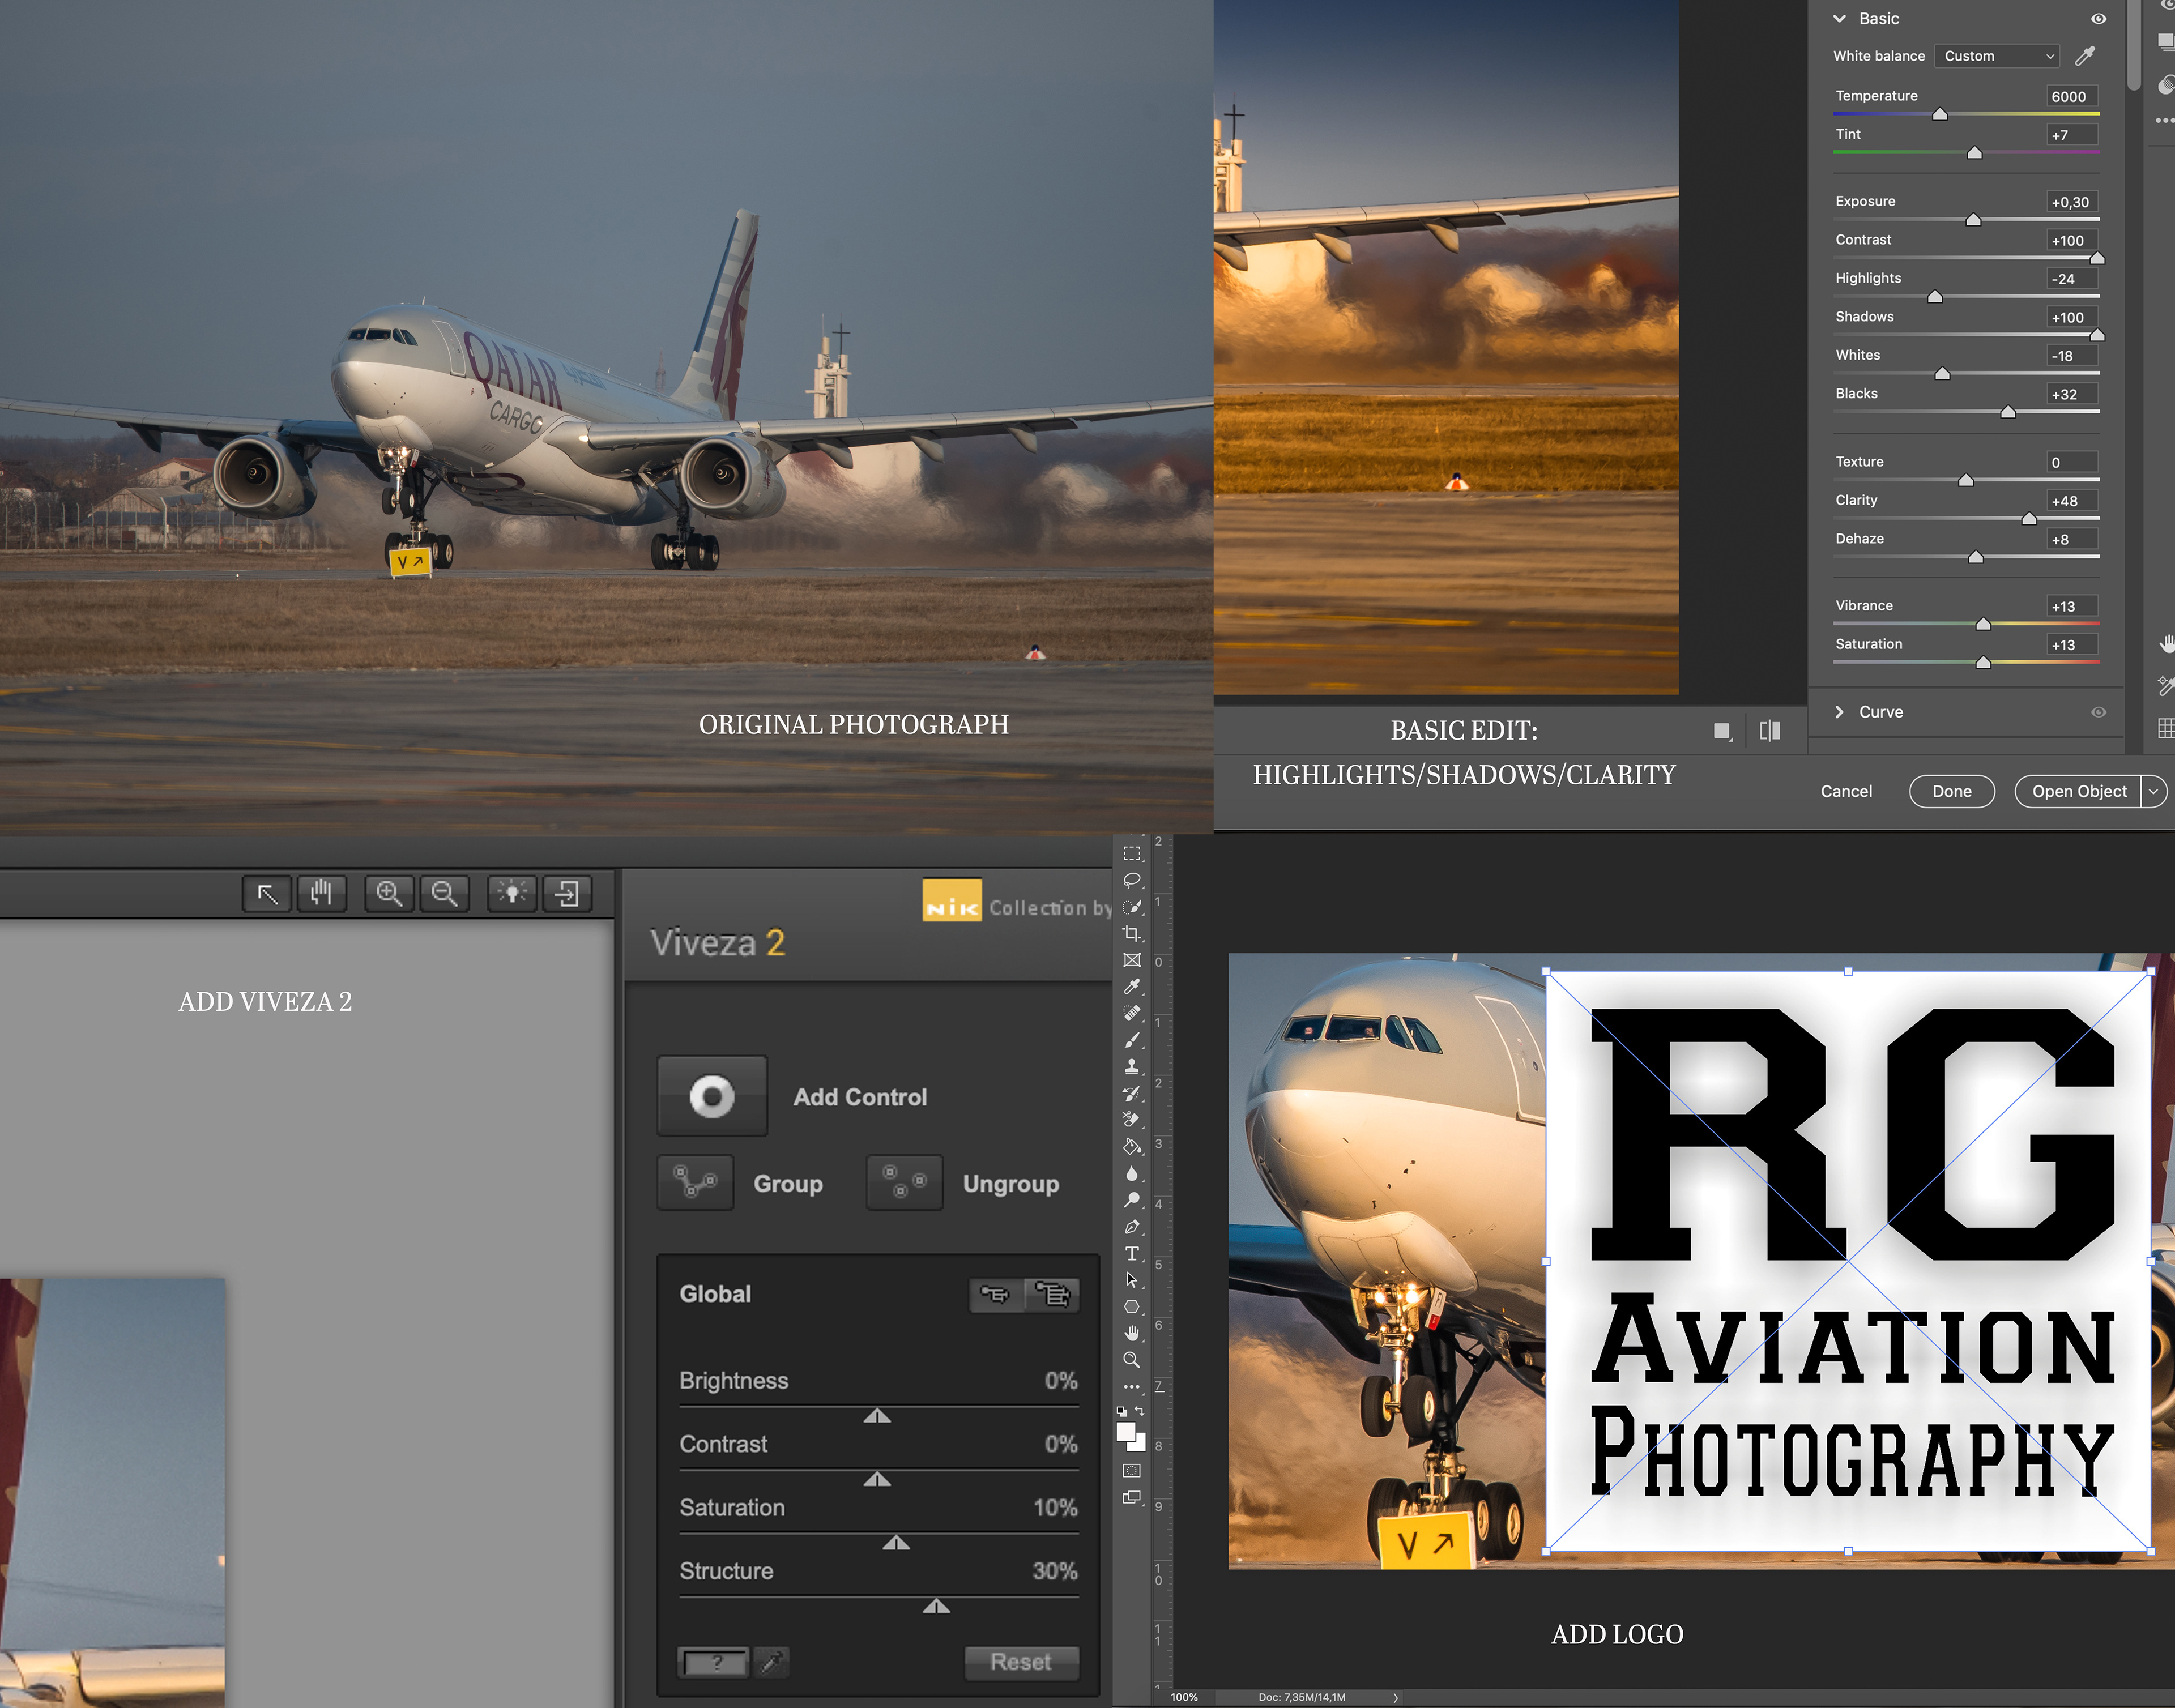This screenshot has width=2175, height=1708.
Task: Open the Photoshop status bar arrow menu
Action: pos(1396,1697)
